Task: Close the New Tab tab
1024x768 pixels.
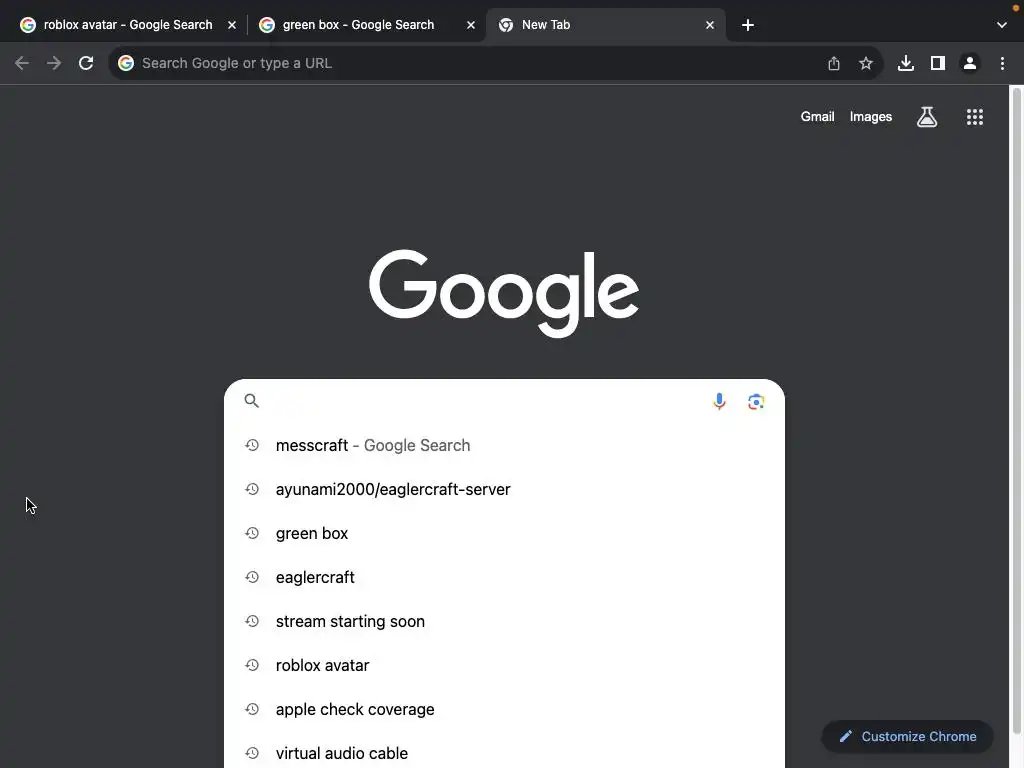Action: click(x=710, y=25)
